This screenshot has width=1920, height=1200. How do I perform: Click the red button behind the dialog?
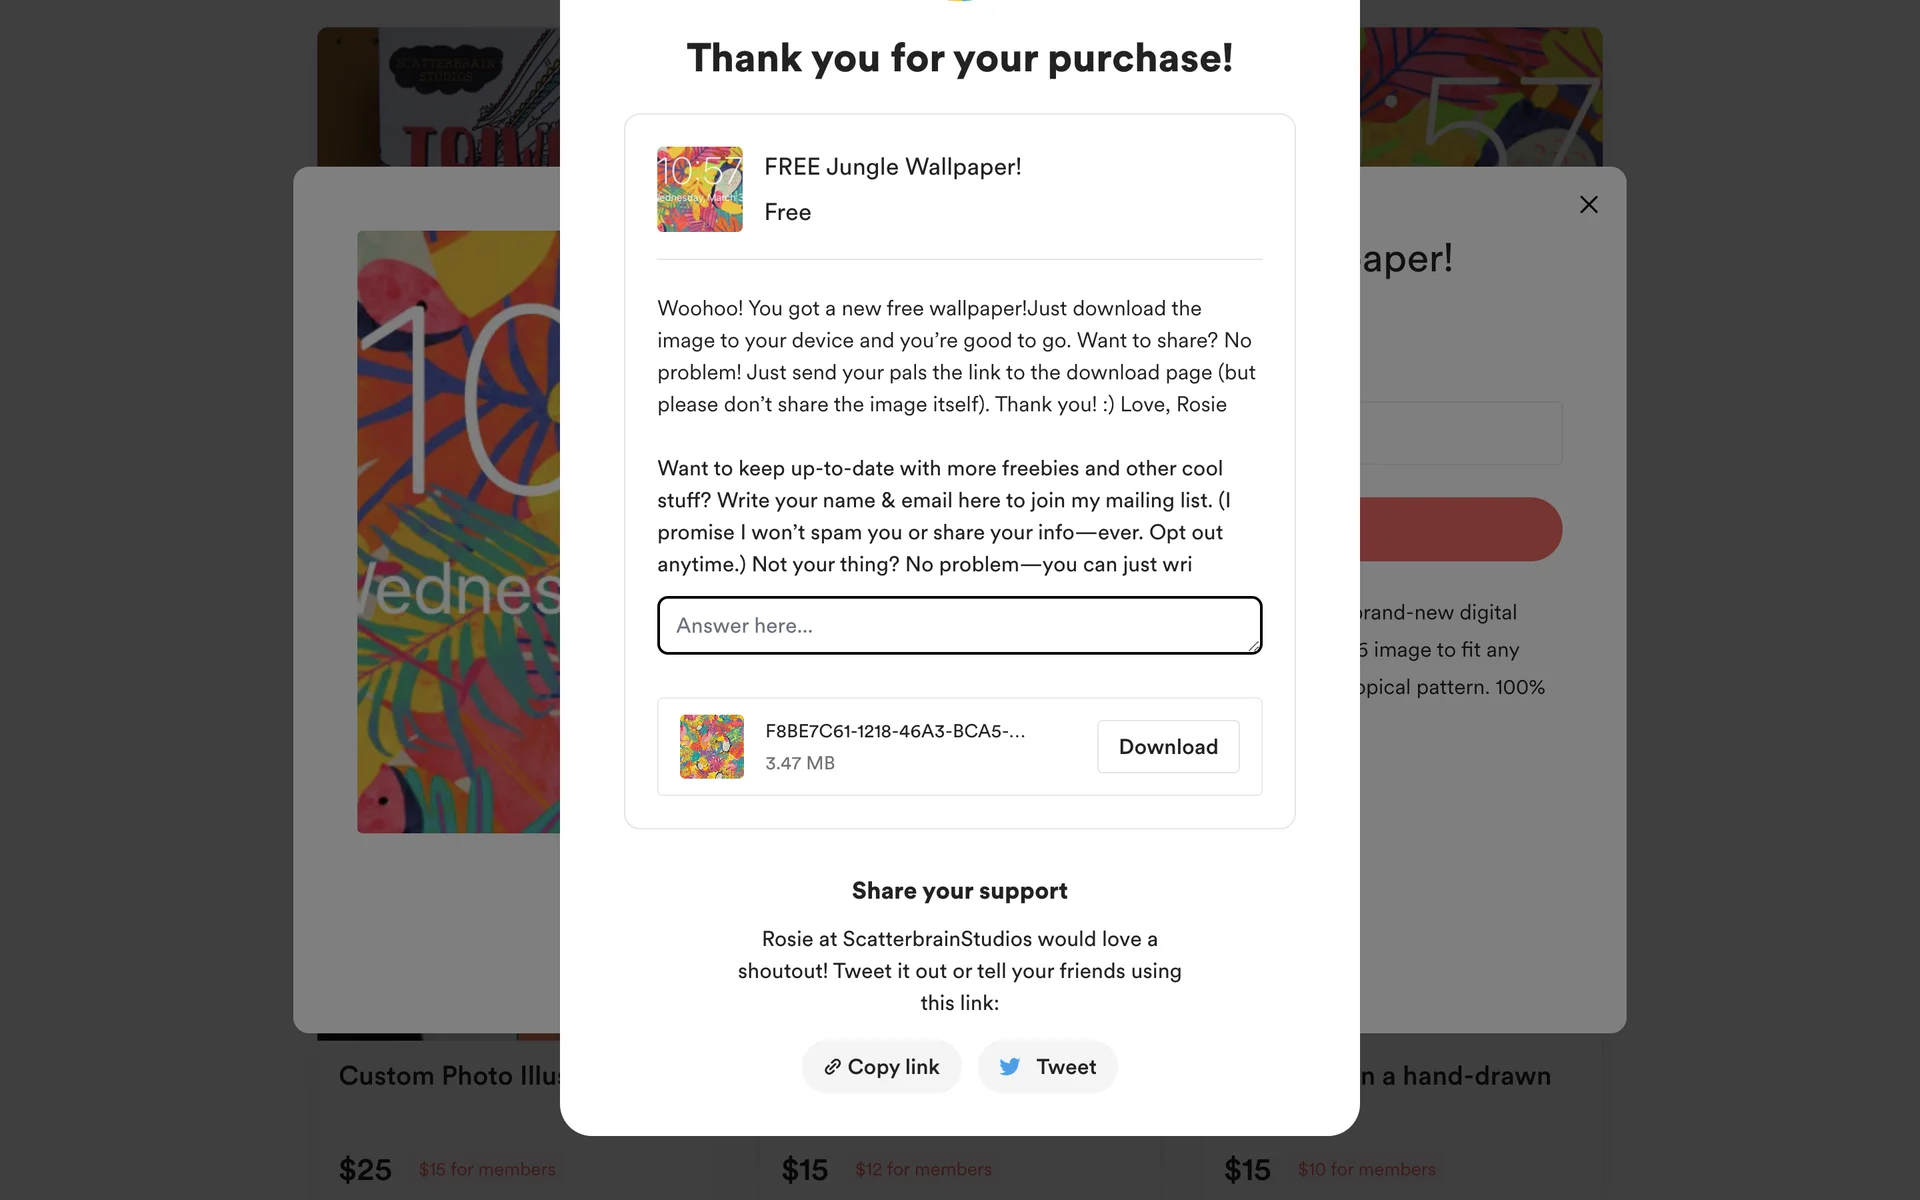click(x=1460, y=529)
